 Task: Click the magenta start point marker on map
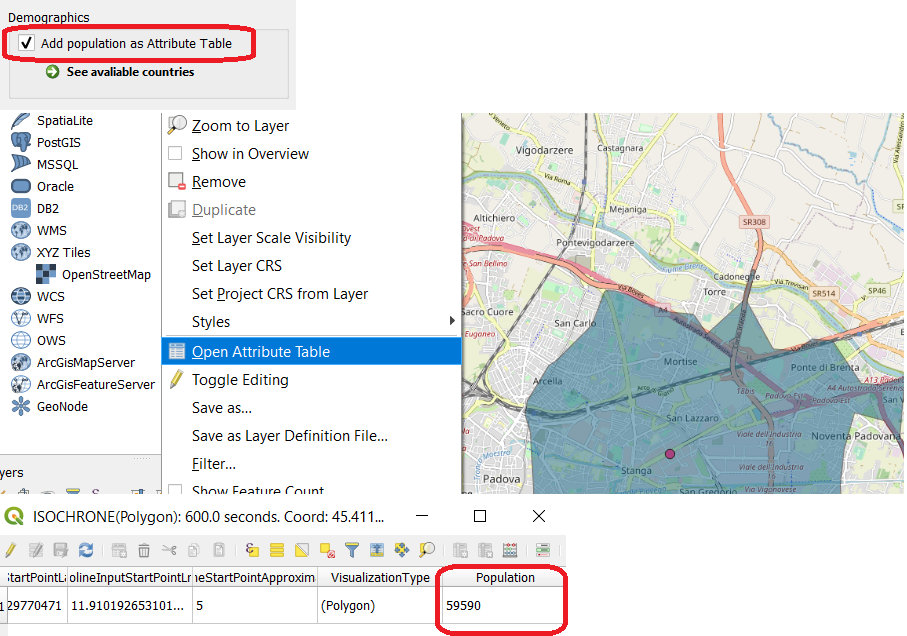pyautogui.click(x=670, y=454)
